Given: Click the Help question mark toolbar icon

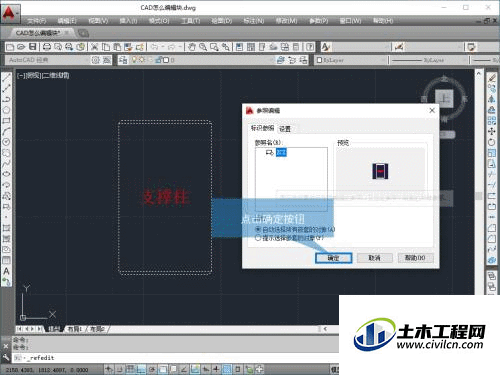Looking at the screenshot, I should (x=310, y=47).
